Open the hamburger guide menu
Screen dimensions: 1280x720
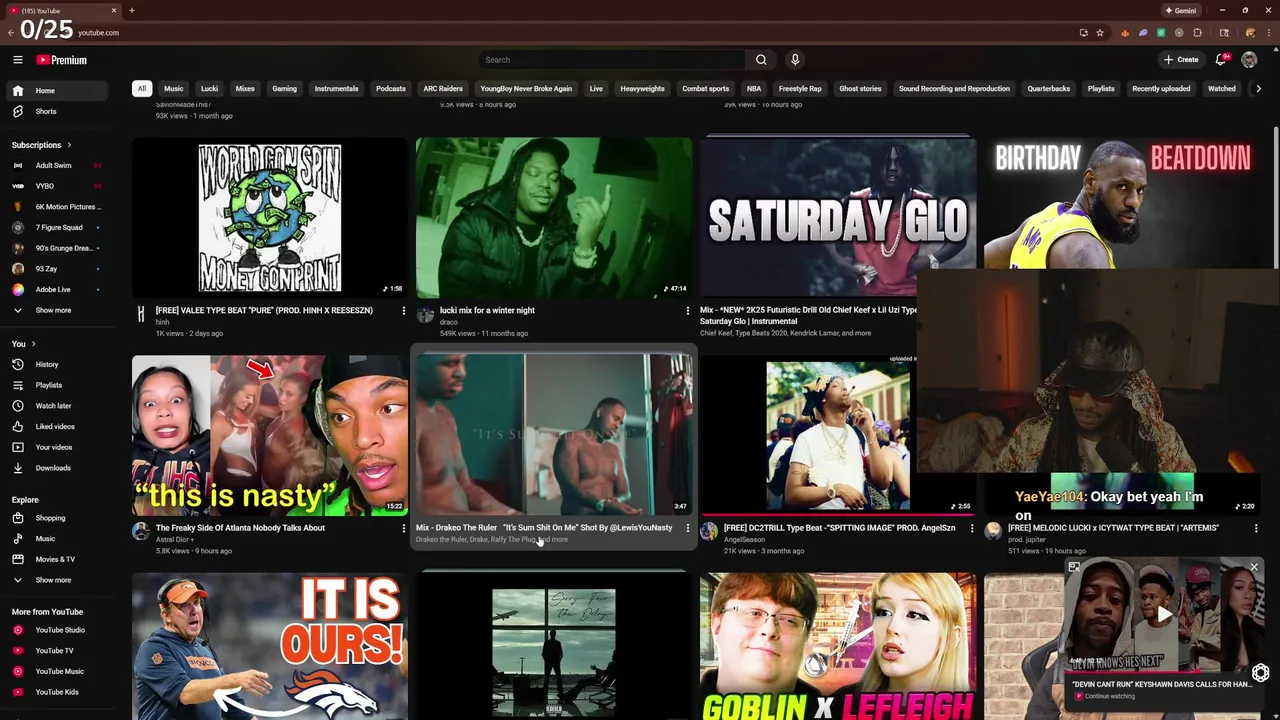point(17,60)
